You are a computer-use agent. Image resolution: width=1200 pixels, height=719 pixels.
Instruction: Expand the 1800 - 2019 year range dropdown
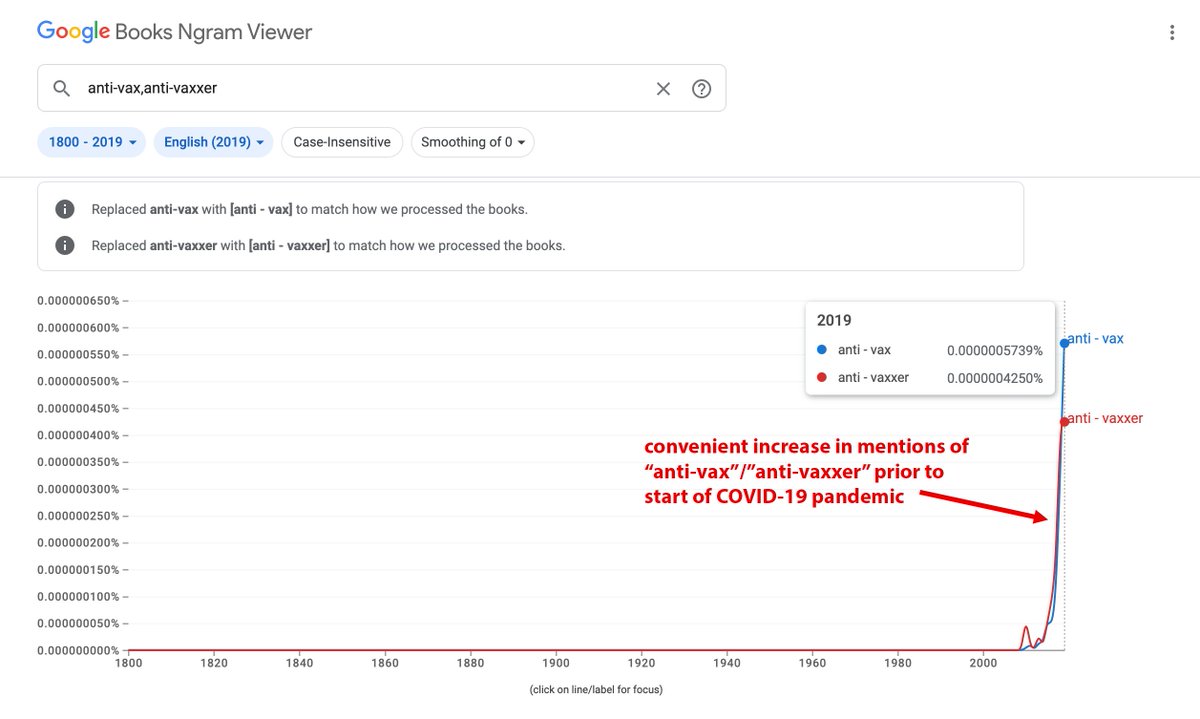click(92, 142)
